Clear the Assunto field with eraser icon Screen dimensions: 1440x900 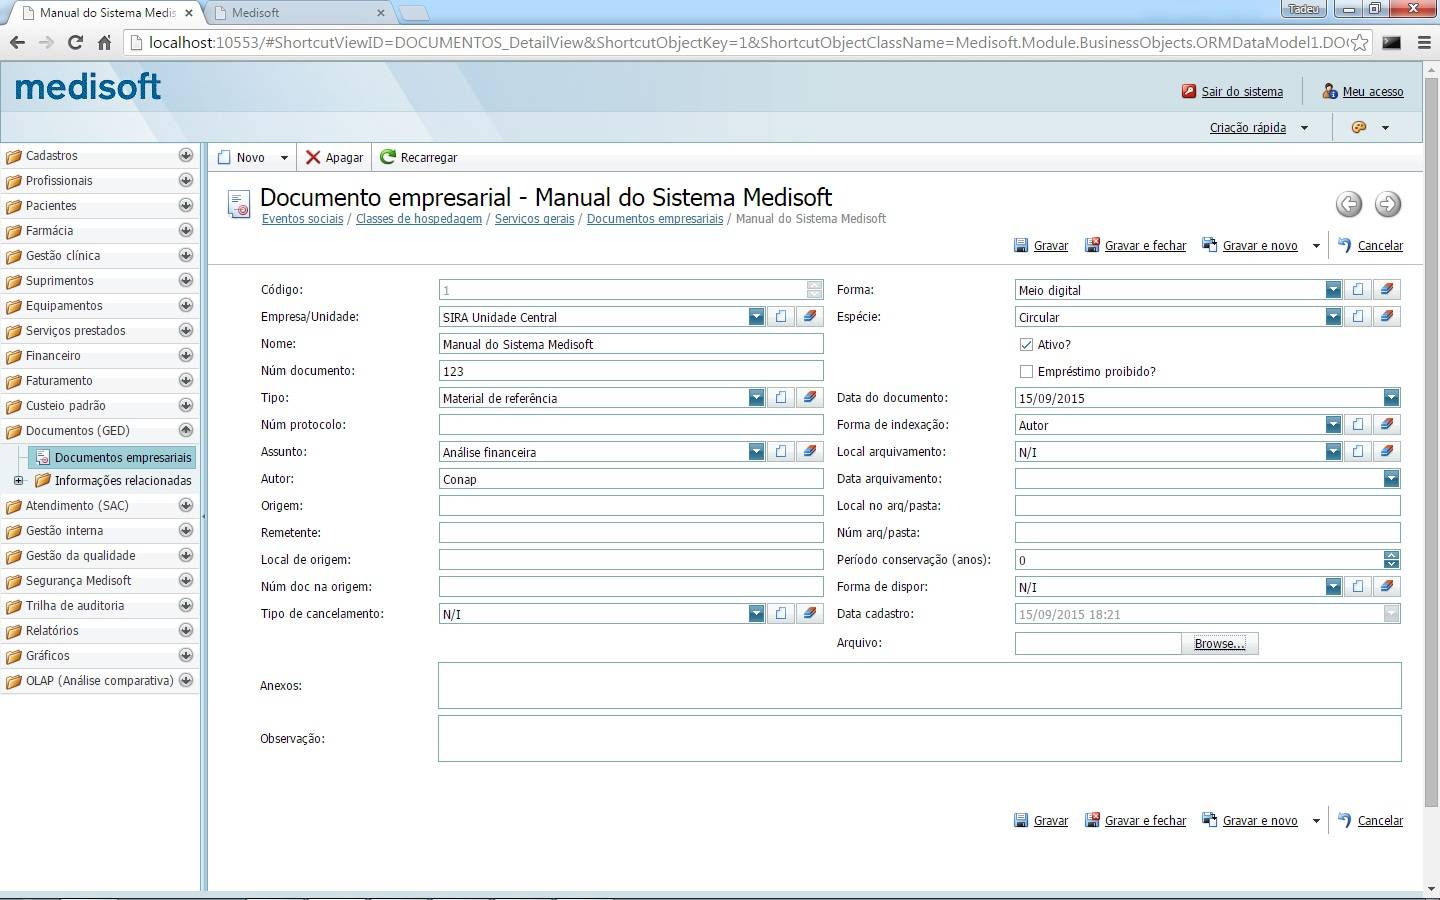810,451
